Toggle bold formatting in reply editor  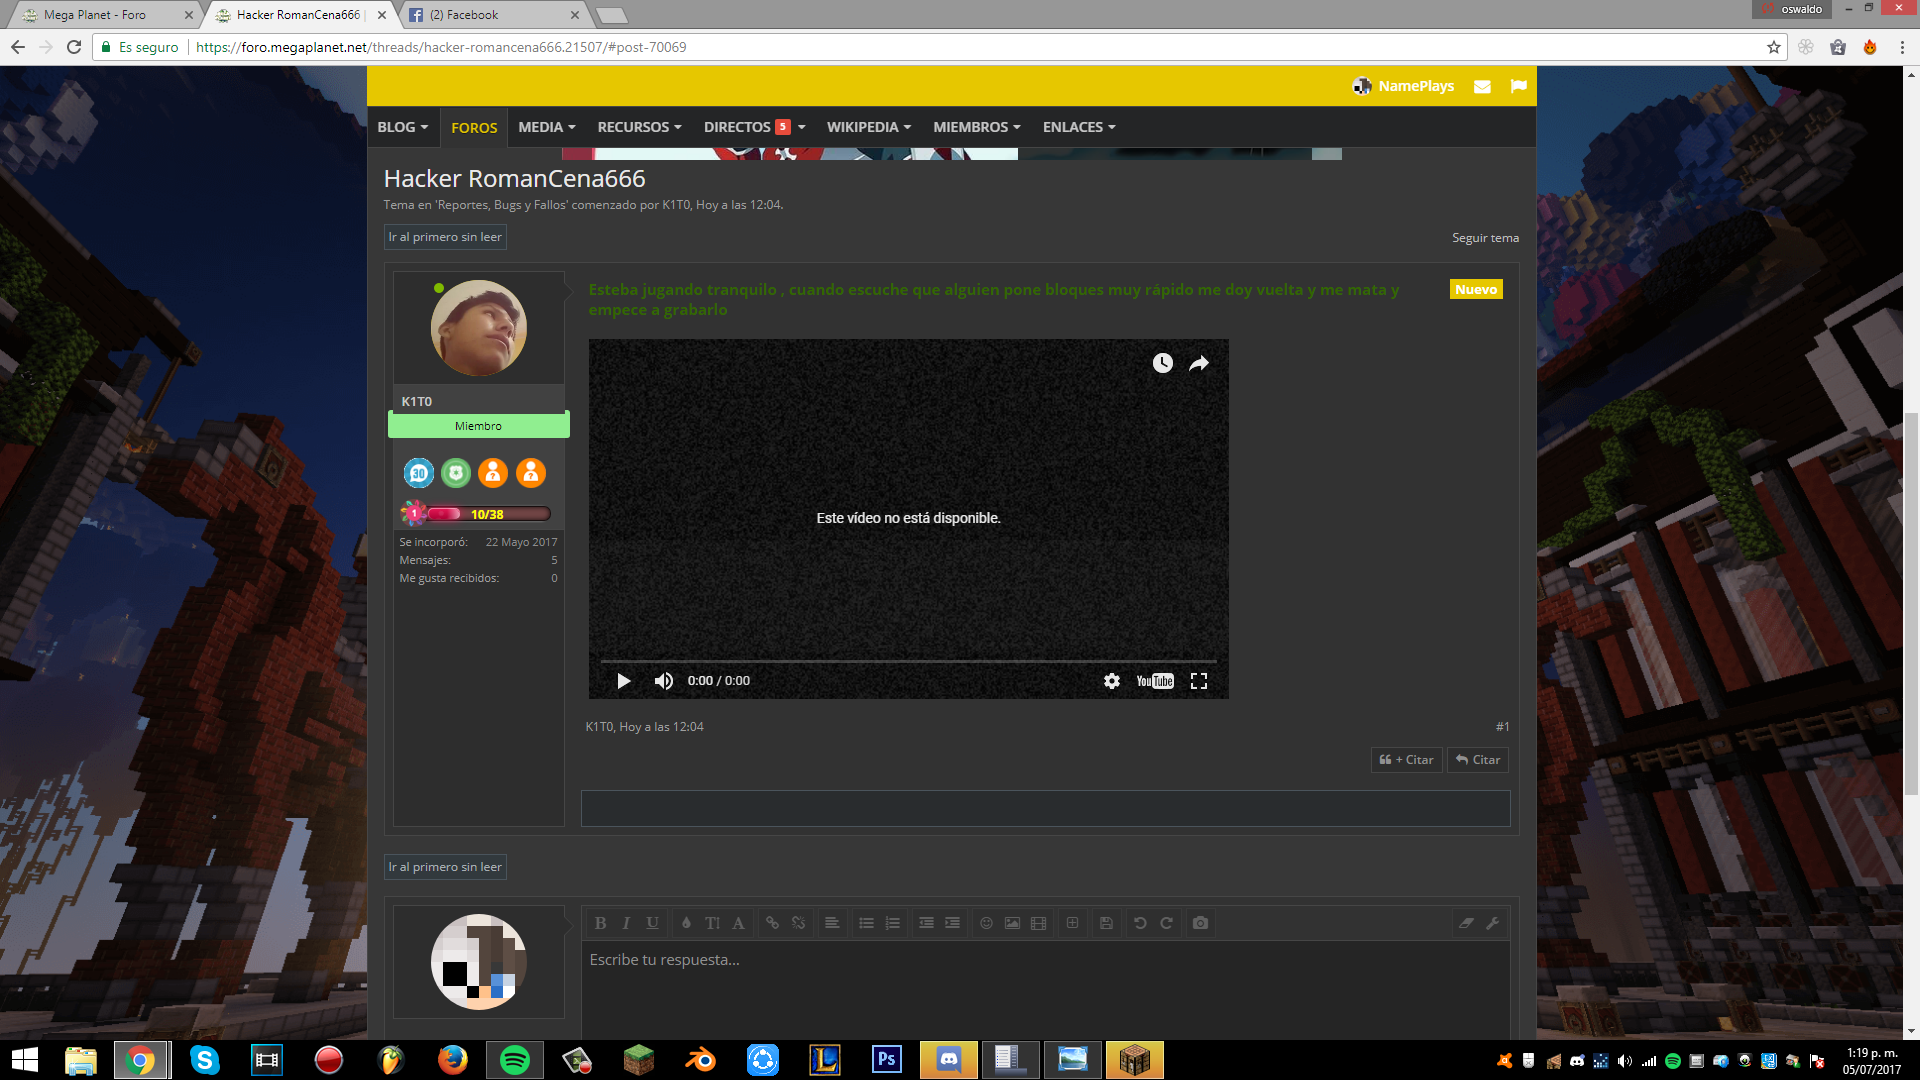pos(600,923)
